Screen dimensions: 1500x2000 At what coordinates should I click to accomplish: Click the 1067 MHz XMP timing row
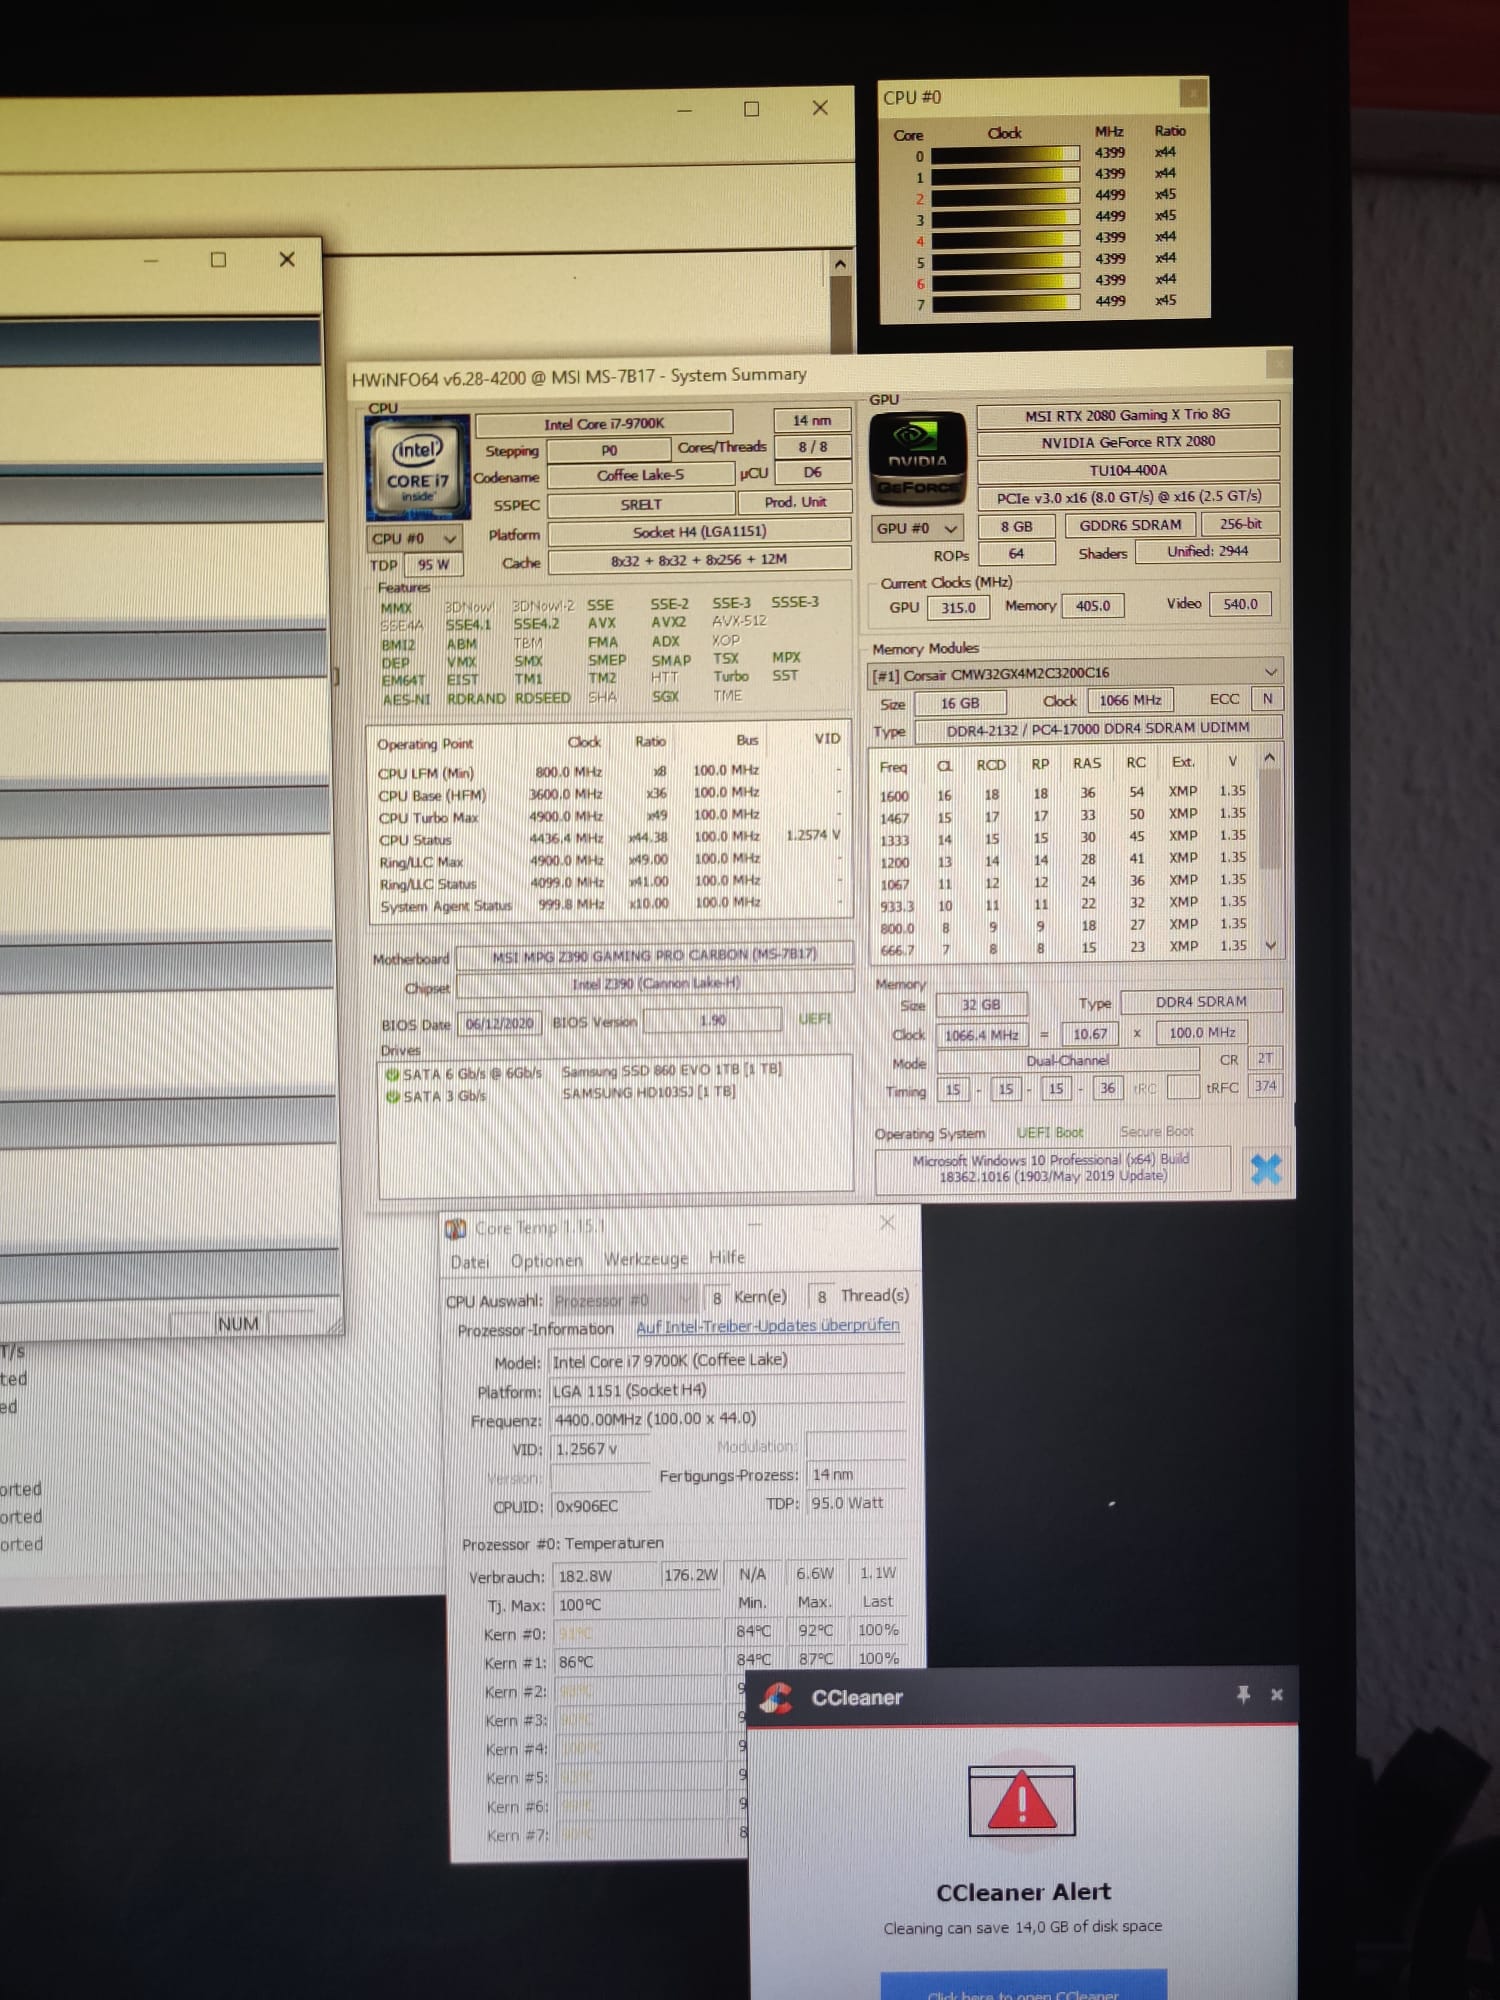pyautogui.click(x=1064, y=882)
